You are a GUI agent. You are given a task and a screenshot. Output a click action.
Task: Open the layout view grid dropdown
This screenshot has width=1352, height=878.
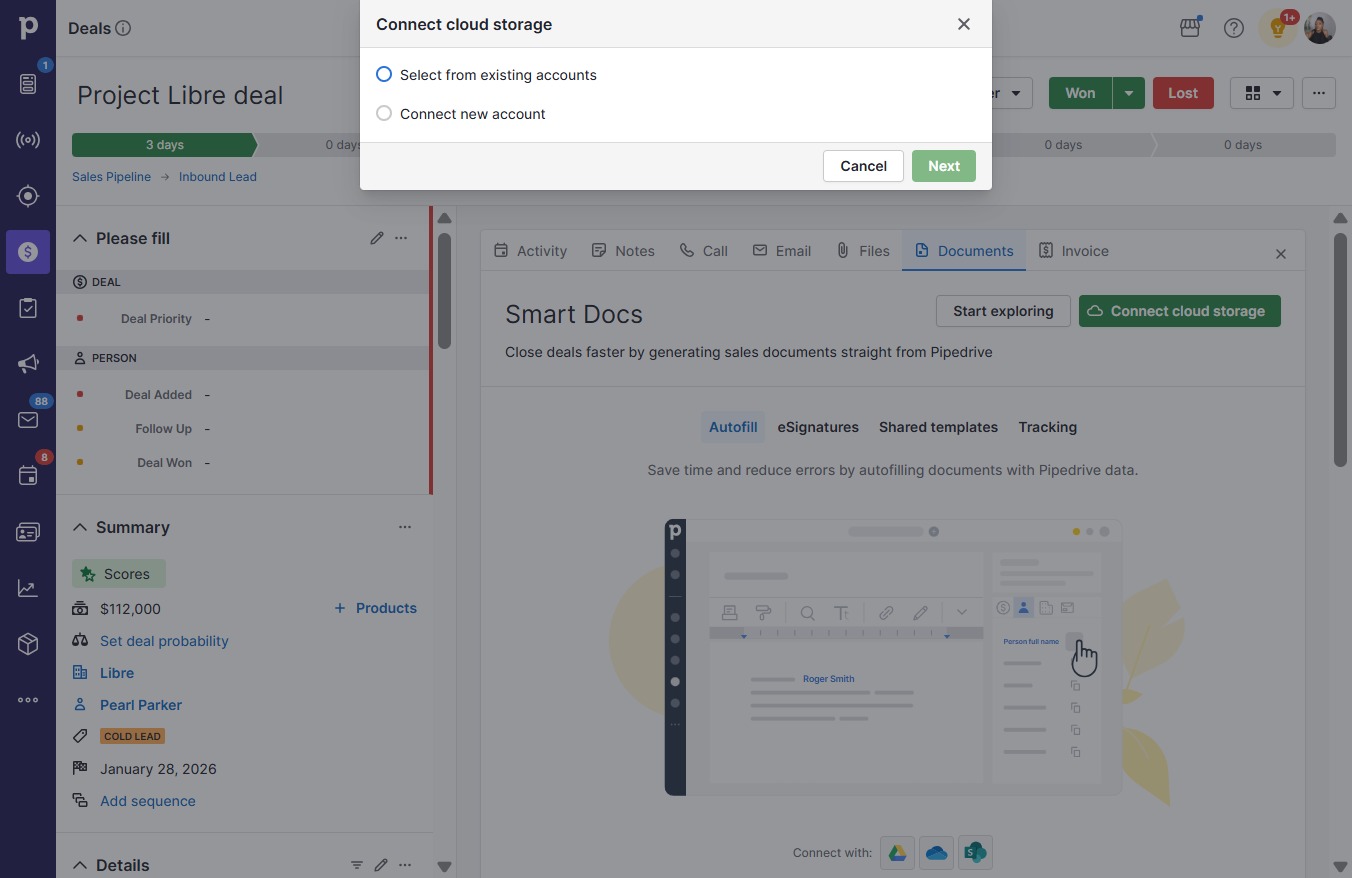pos(1262,93)
